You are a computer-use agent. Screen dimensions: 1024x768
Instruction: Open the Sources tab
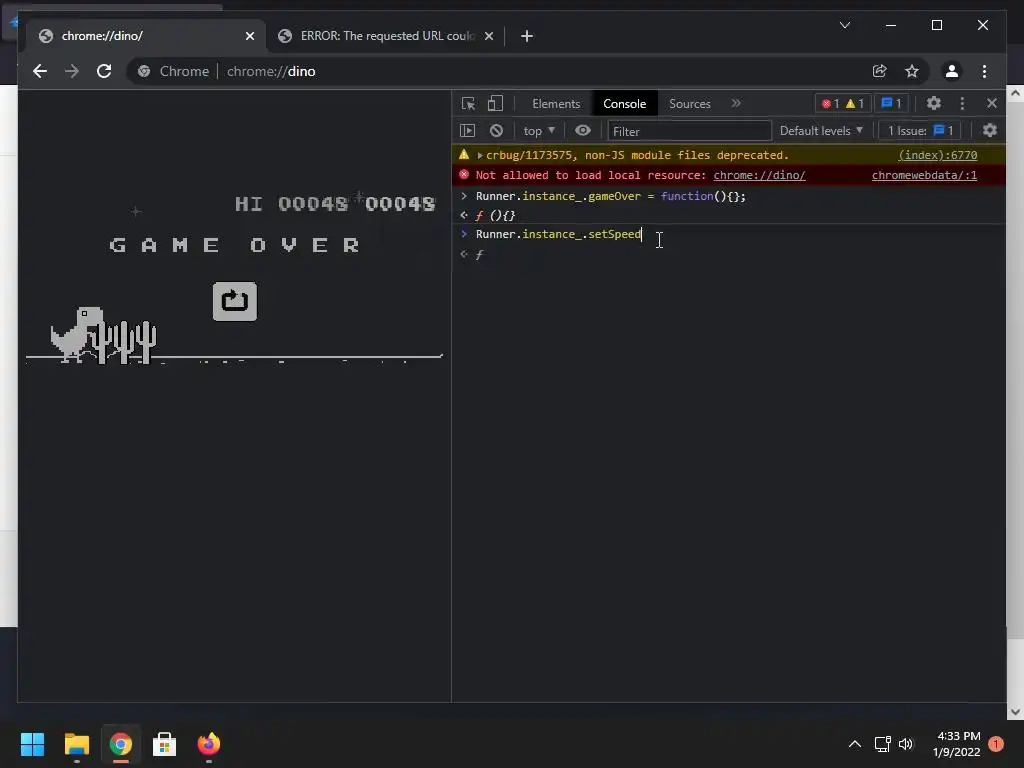pos(690,104)
